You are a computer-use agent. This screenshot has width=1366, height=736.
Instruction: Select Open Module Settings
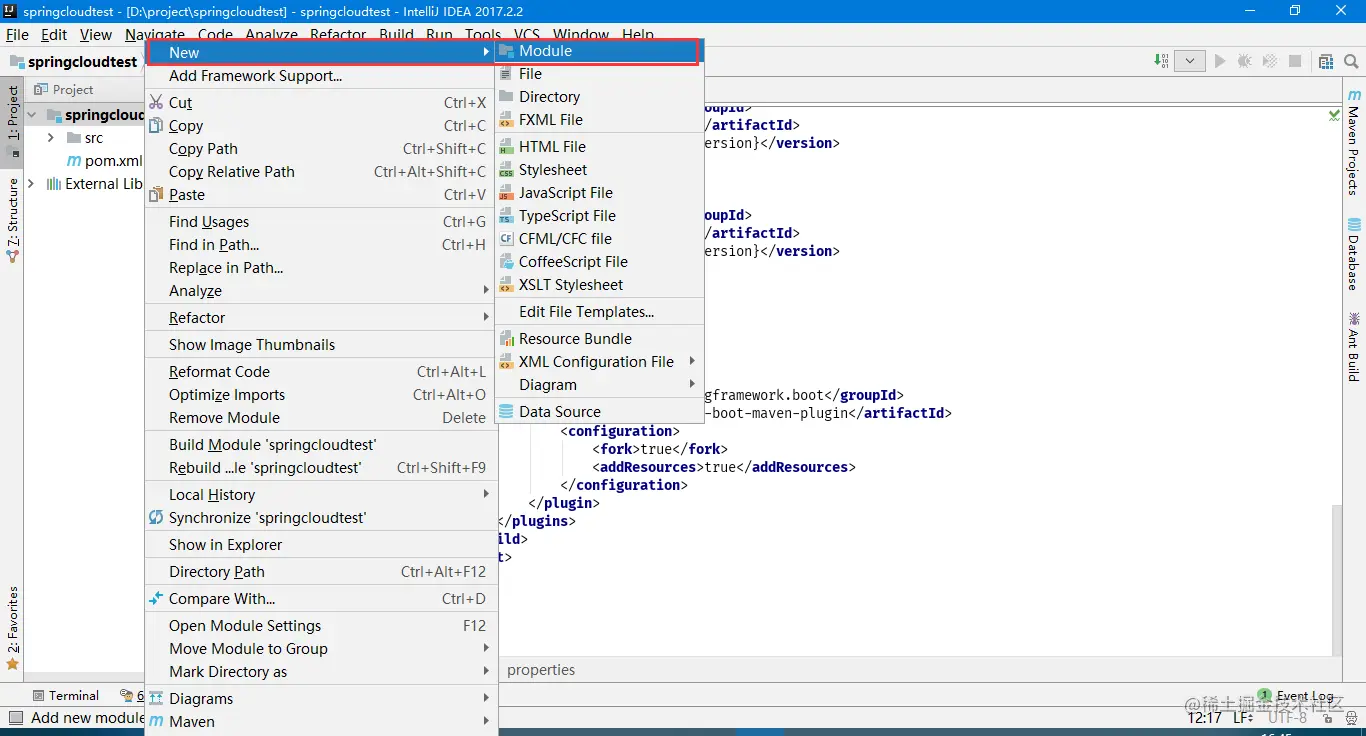320,626
